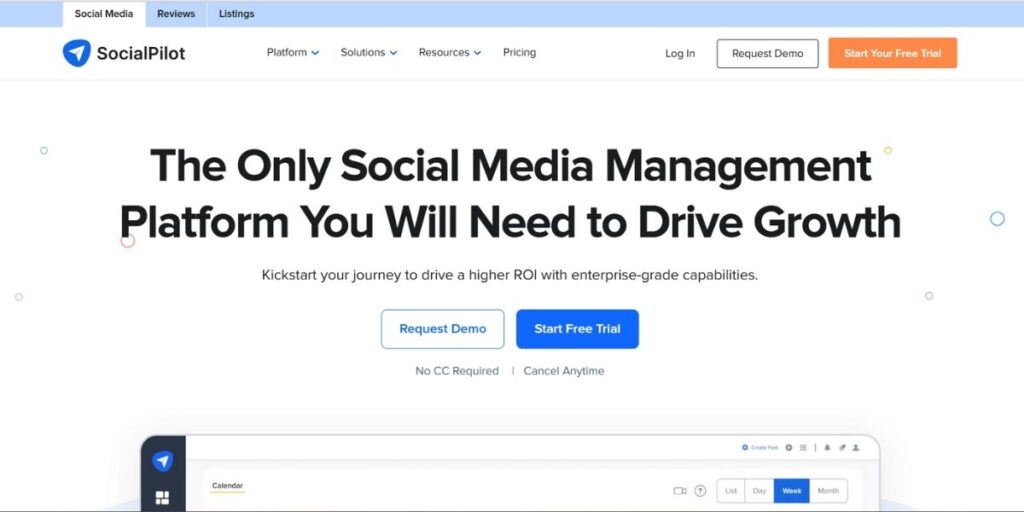This screenshot has width=1024, height=512.
Task: Switch calendar to List view
Action: (x=731, y=491)
